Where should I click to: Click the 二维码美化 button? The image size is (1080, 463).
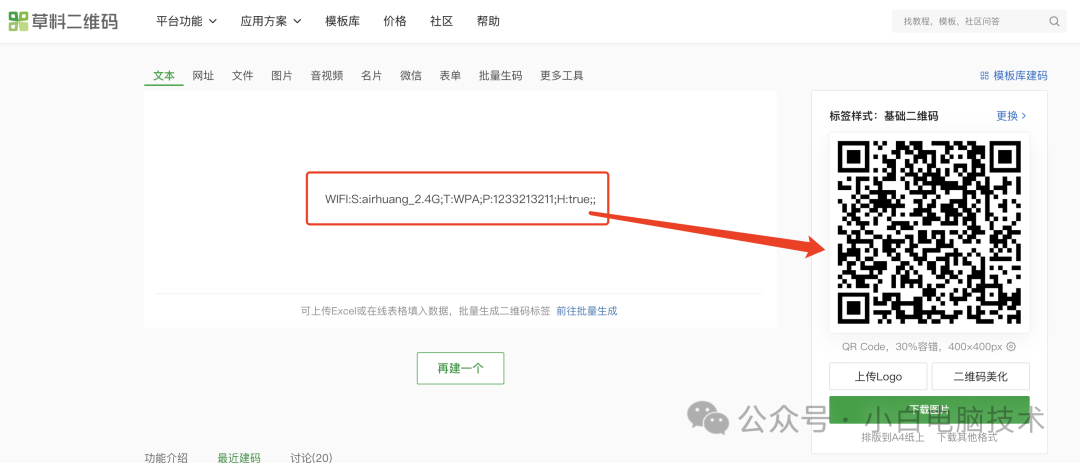pos(981,377)
